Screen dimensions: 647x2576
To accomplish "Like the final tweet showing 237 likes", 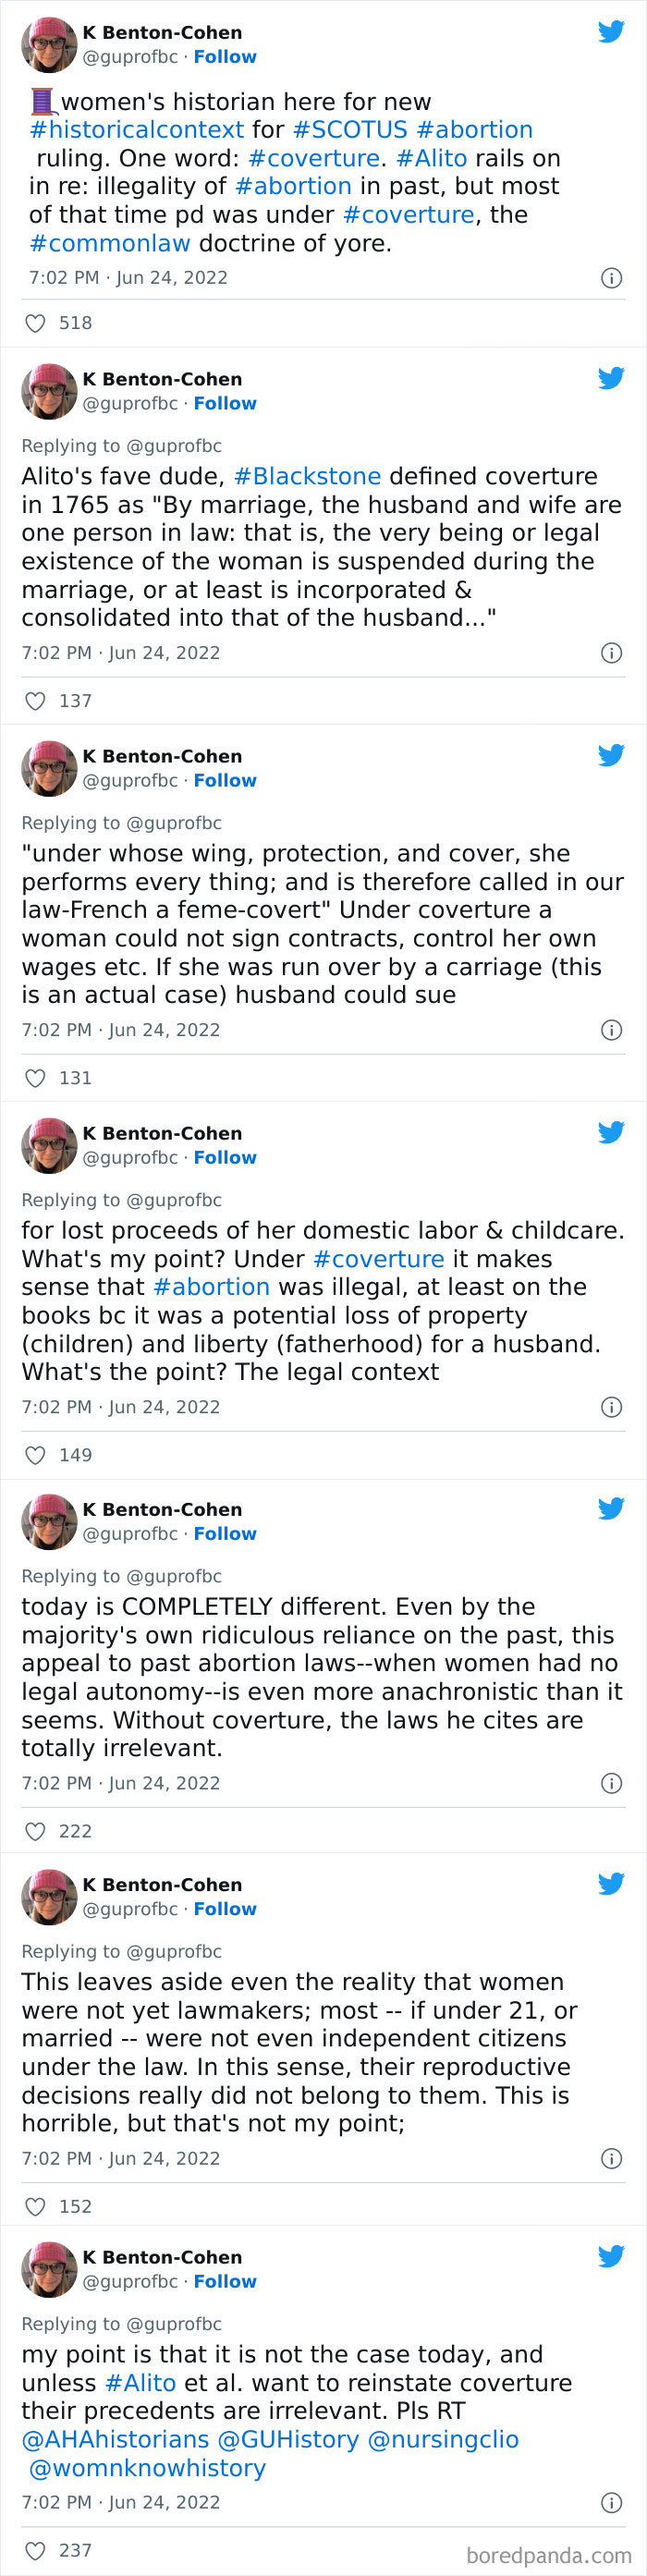I will coord(35,2549).
